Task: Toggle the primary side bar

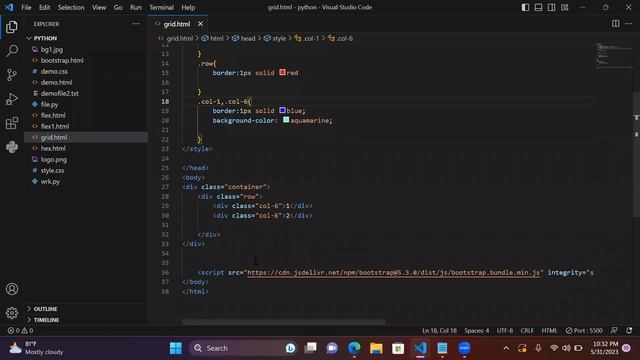Action: coord(525,7)
